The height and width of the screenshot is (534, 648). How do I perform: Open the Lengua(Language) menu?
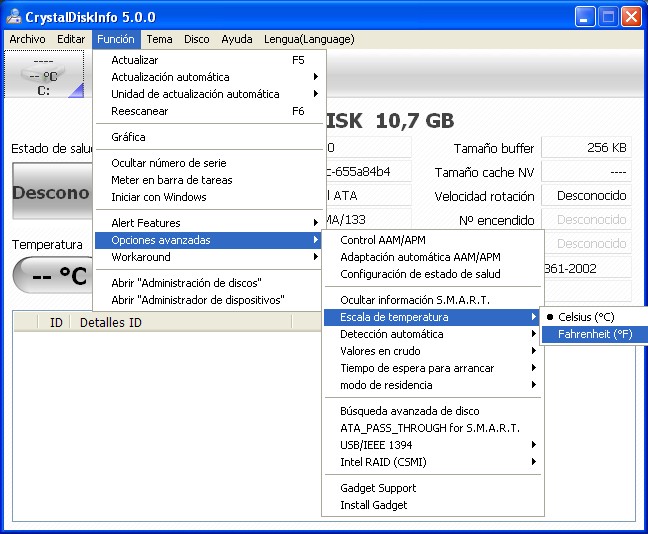[x=309, y=39]
